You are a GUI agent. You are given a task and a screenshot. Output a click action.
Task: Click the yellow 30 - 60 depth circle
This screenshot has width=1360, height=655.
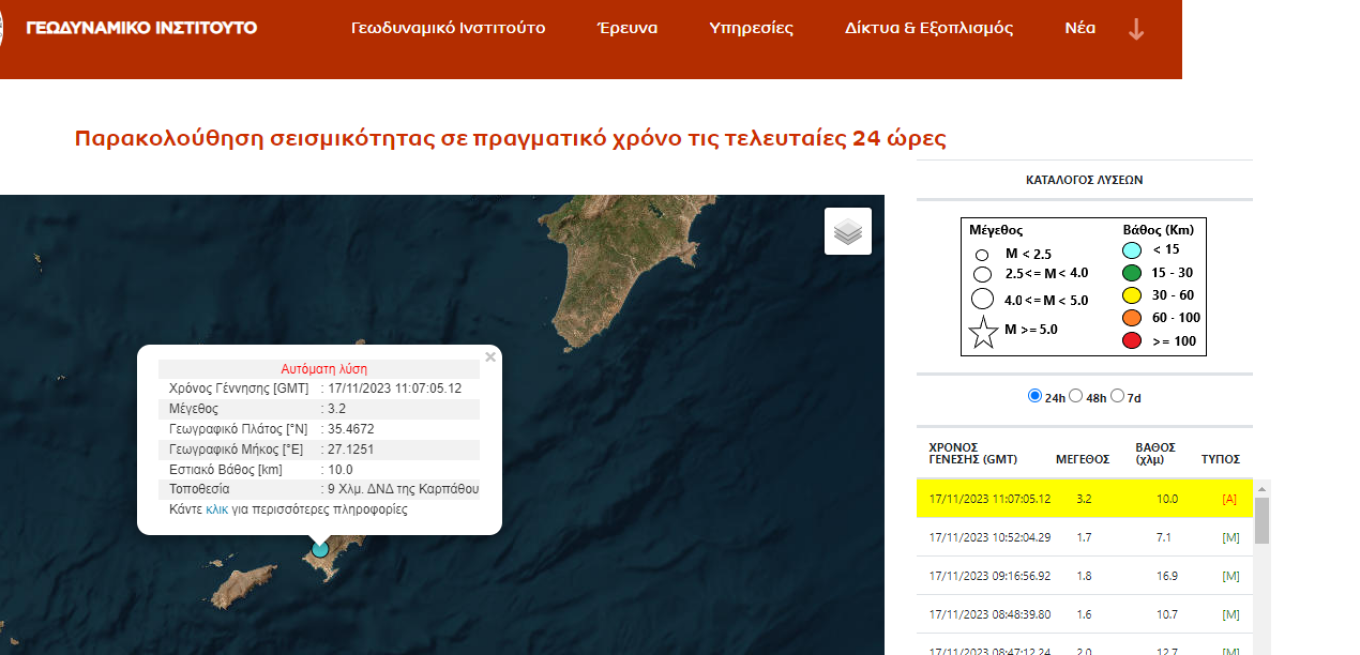pyautogui.click(x=1132, y=296)
